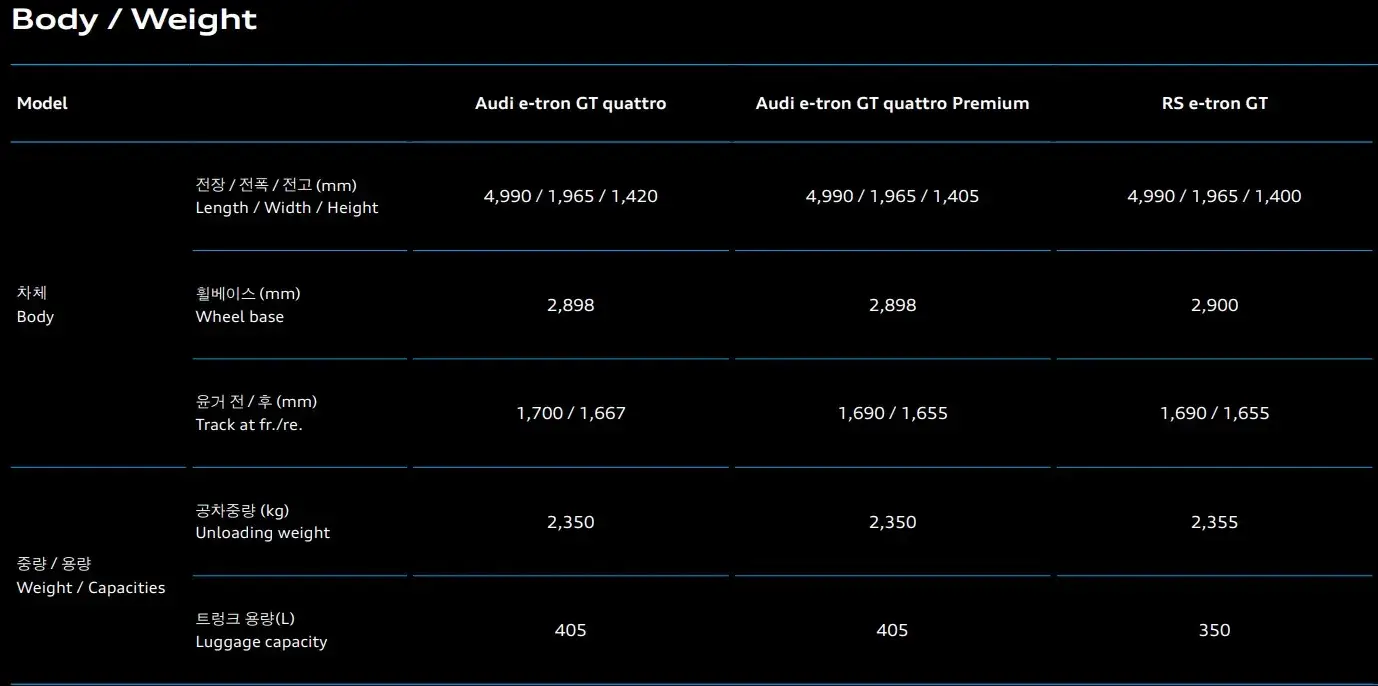The height and width of the screenshot is (686, 1378).
Task: Select track 1,690 / 1,655 for RS e-tron GT
Action: pyautogui.click(x=1214, y=413)
